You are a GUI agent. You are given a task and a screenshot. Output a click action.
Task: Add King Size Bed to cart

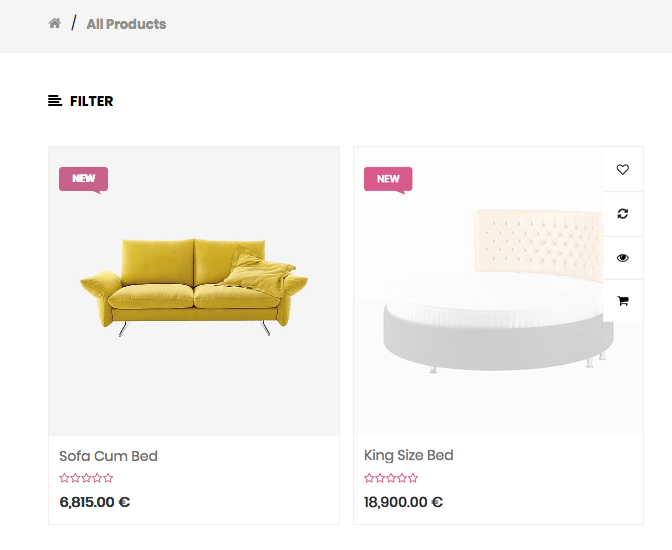tap(623, 300)
